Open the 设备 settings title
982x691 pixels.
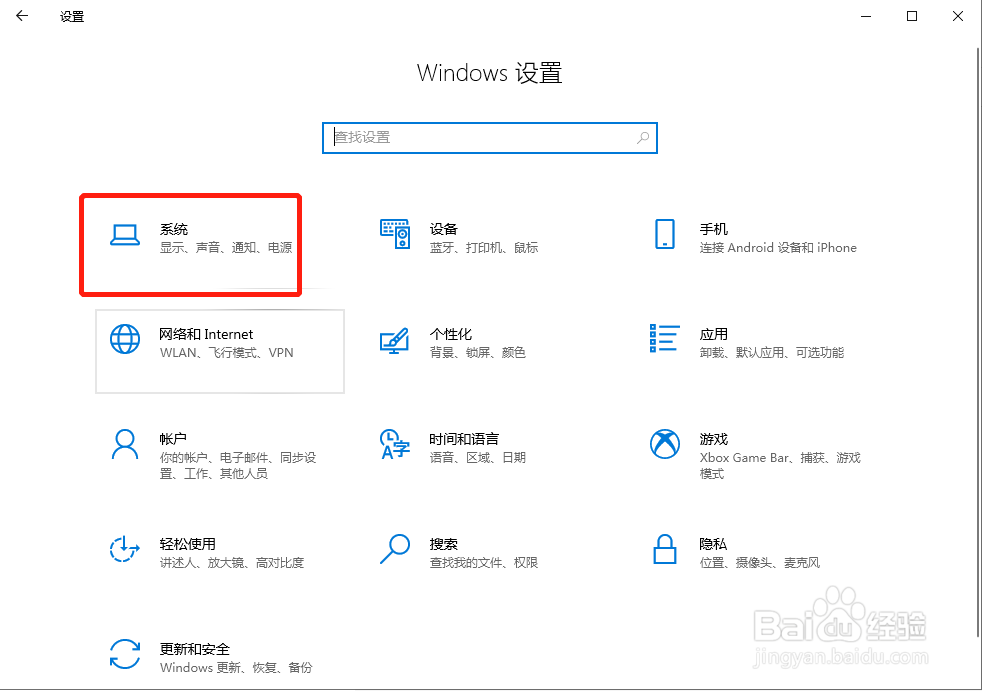[x=443, y=229]
